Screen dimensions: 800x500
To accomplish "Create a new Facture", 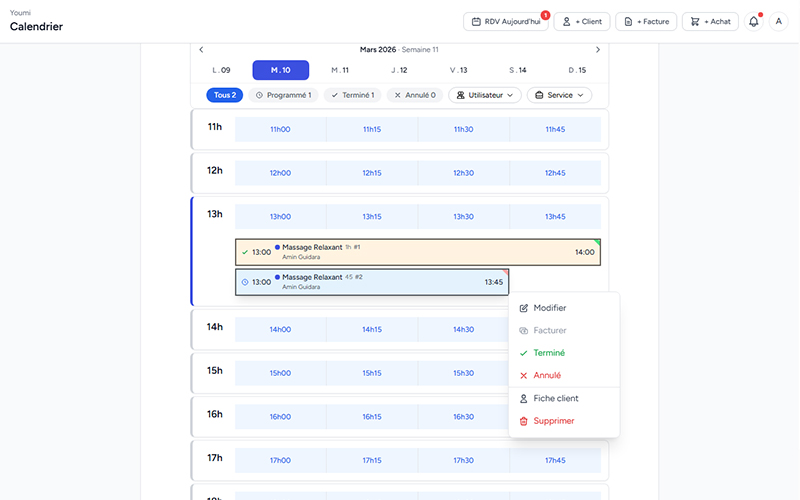I will click(646, 21).
